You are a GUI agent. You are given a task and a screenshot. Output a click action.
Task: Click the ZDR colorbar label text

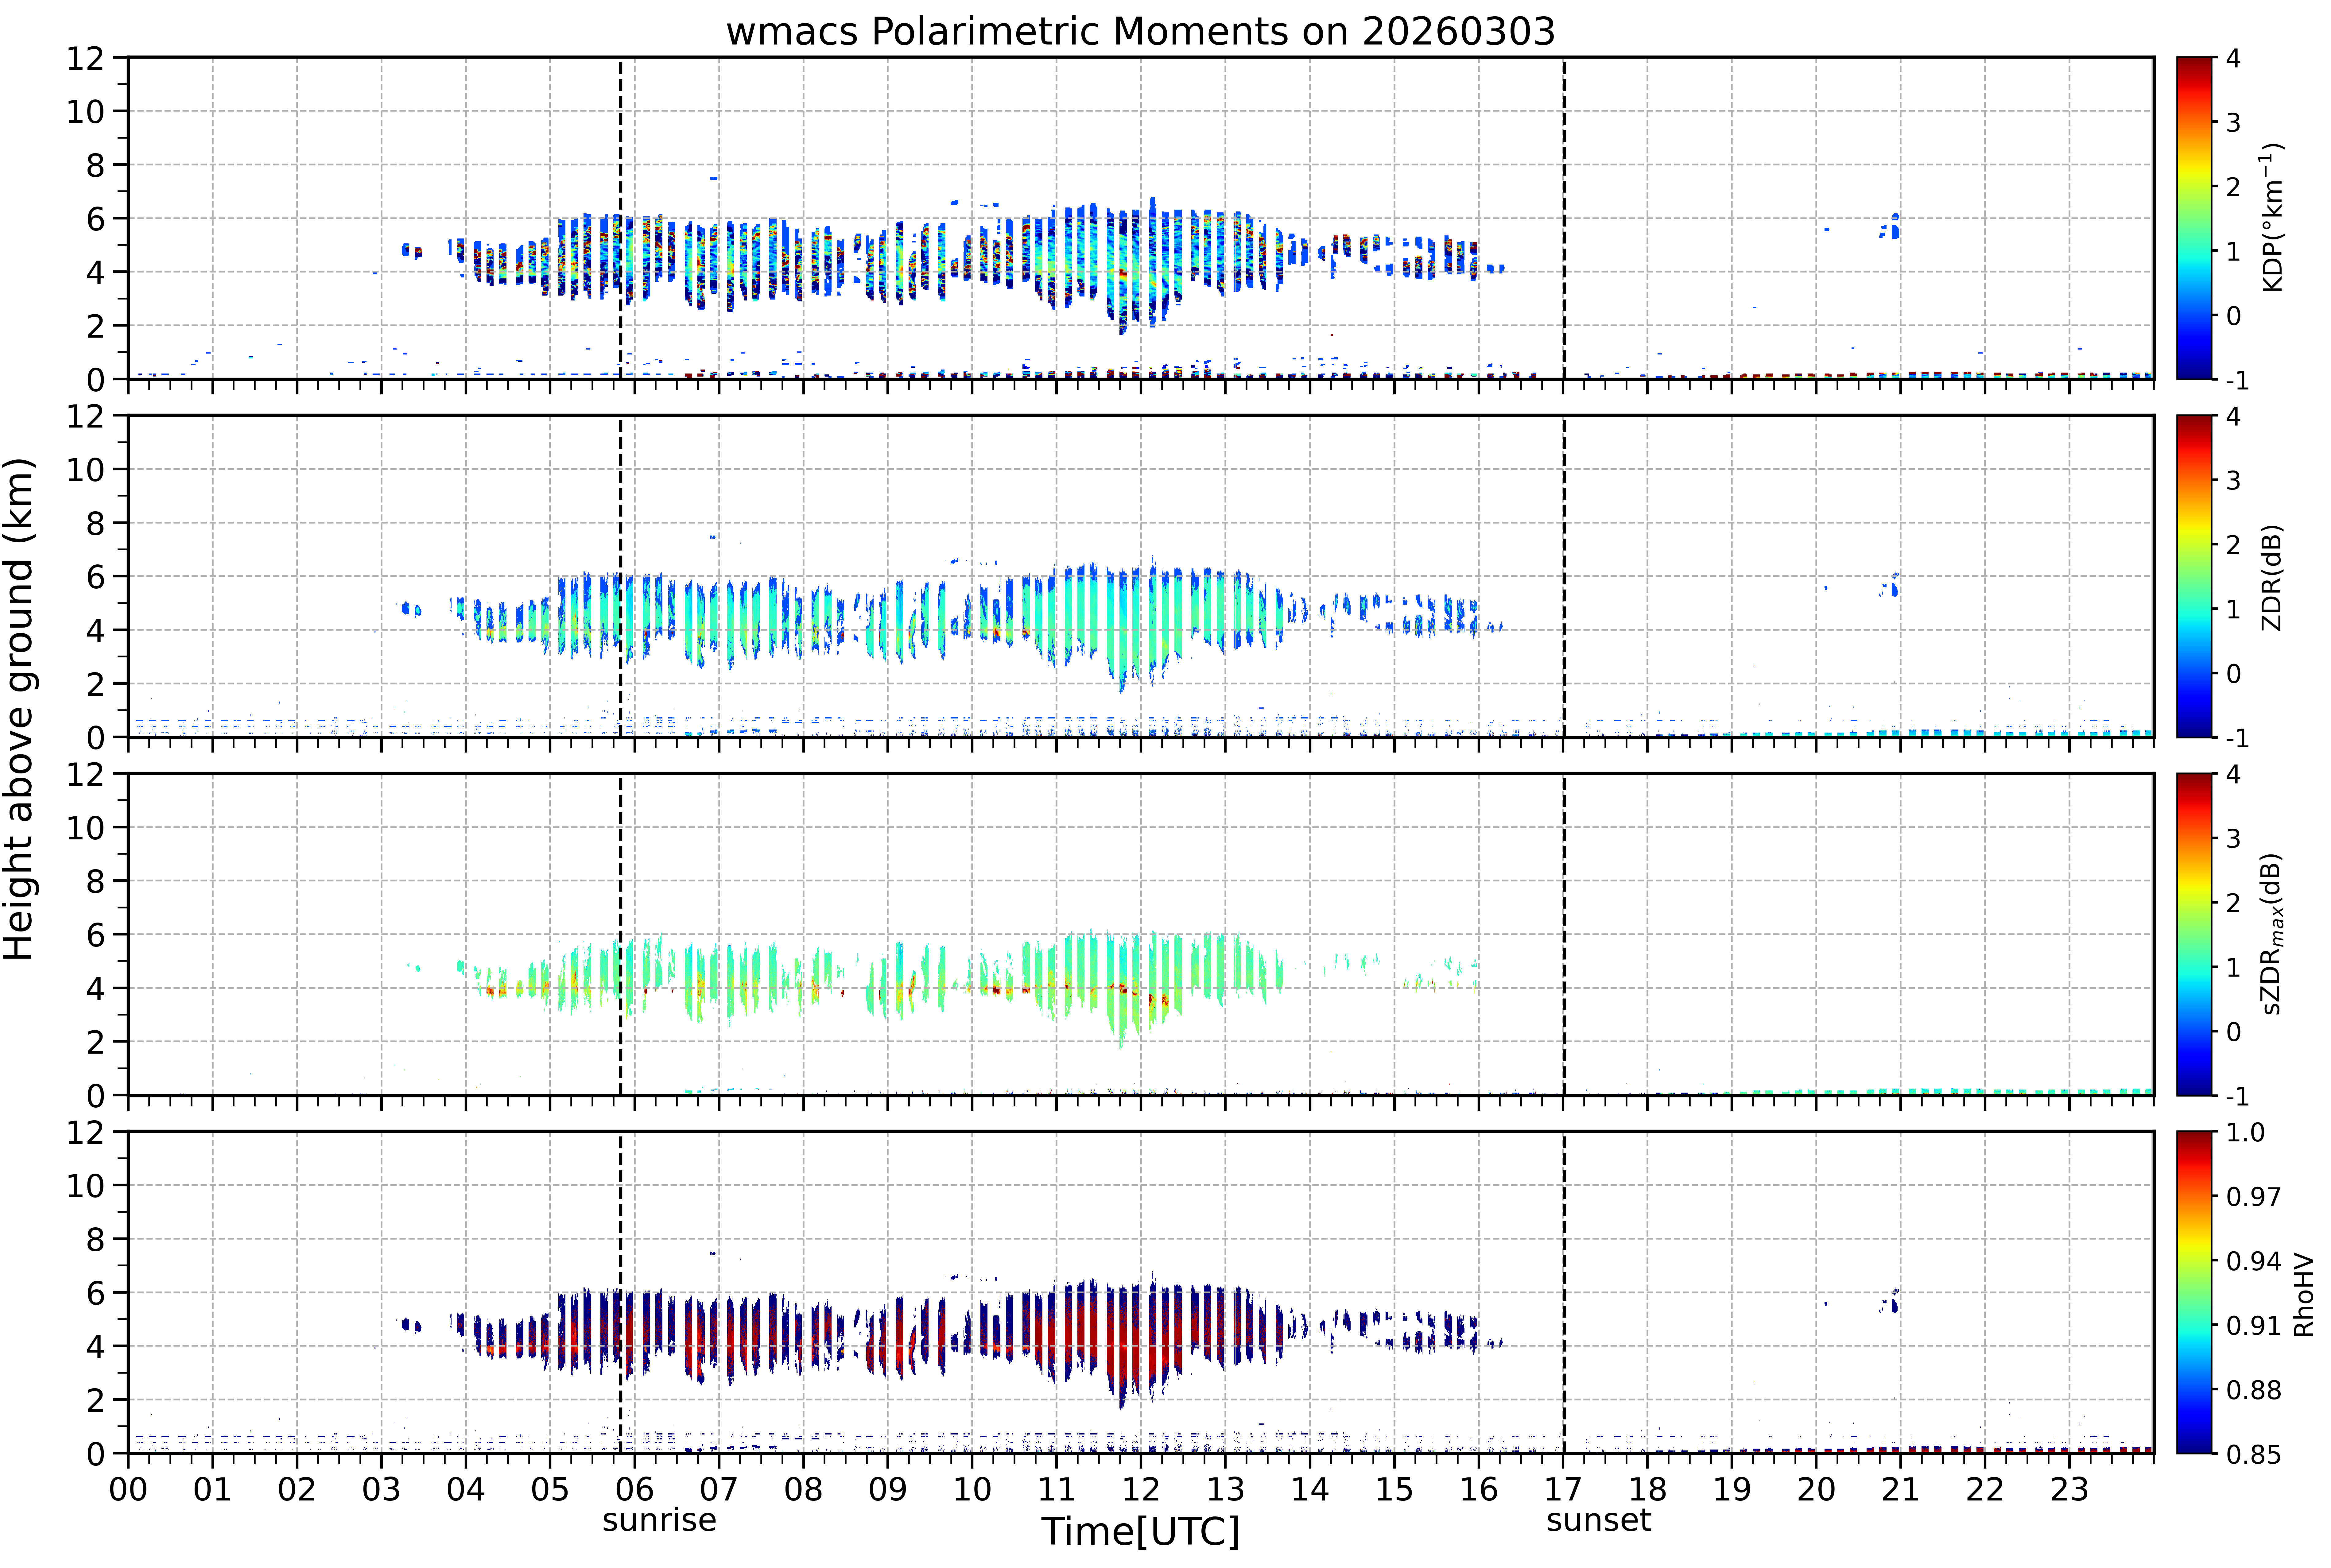2272,577
